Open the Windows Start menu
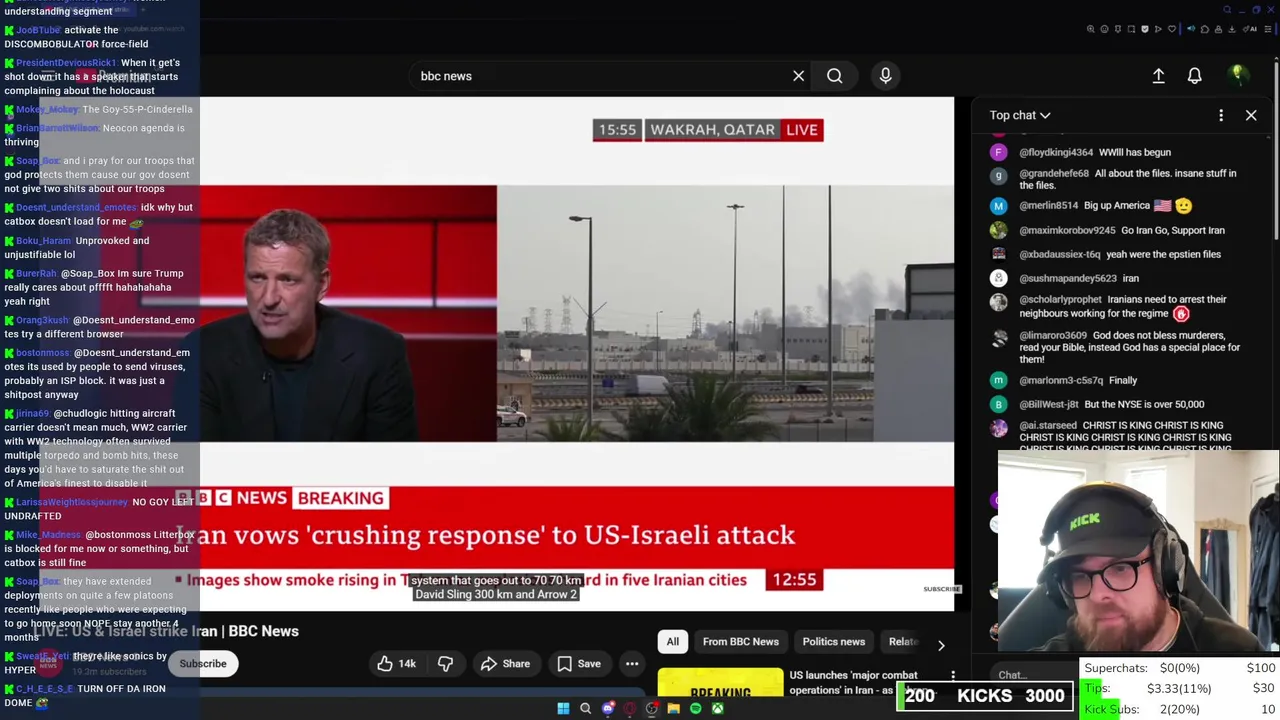The height and width of the screenshot is (720, 1280). (563, 709)
